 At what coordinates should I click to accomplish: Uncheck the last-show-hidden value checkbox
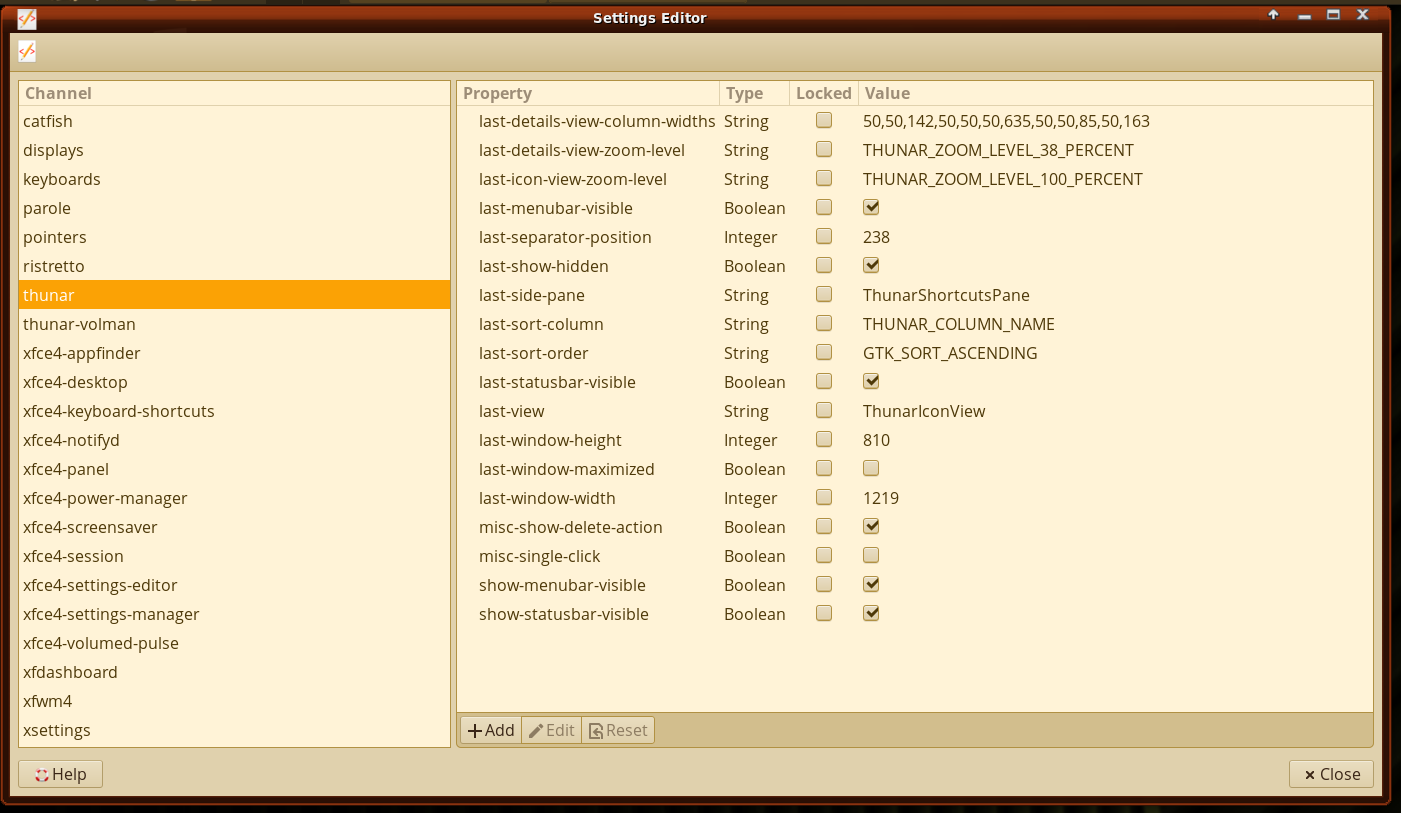871,266
